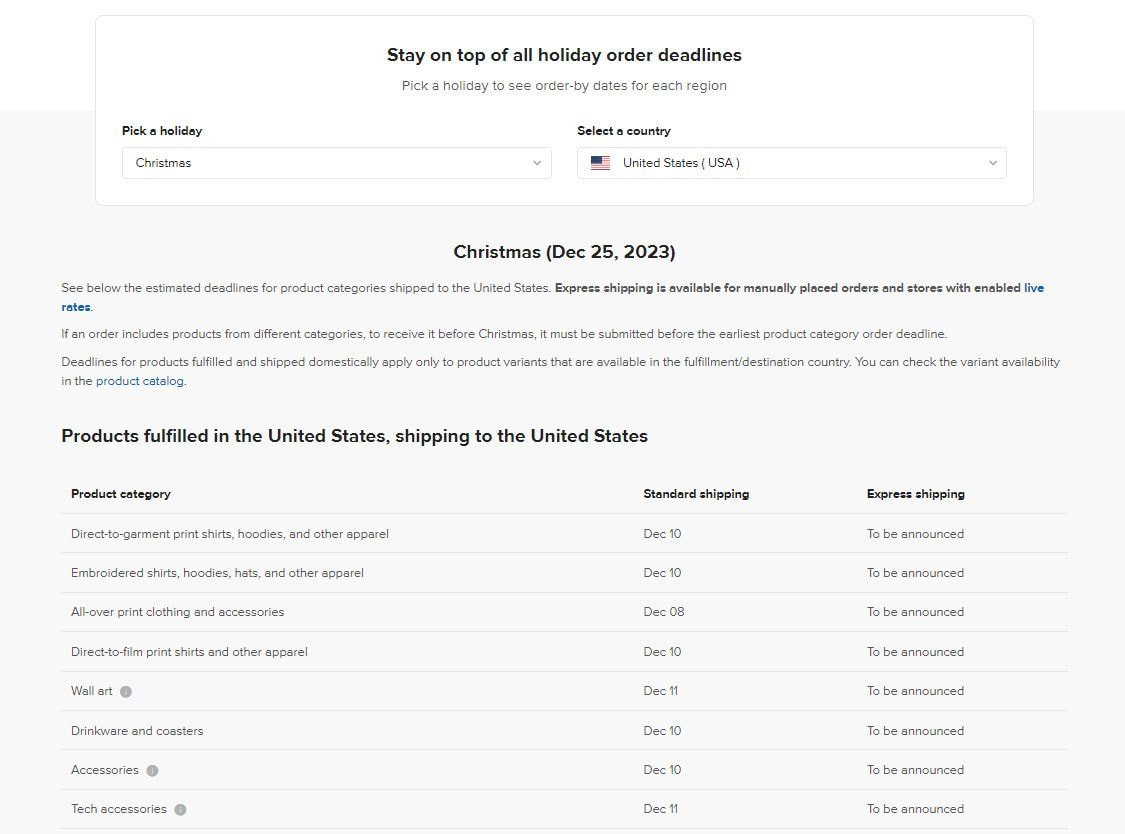Click the Christmas (Dec 25, 2023) heading
The image size is (1125, 834).
pyautogui.click(x=563, y=251)
